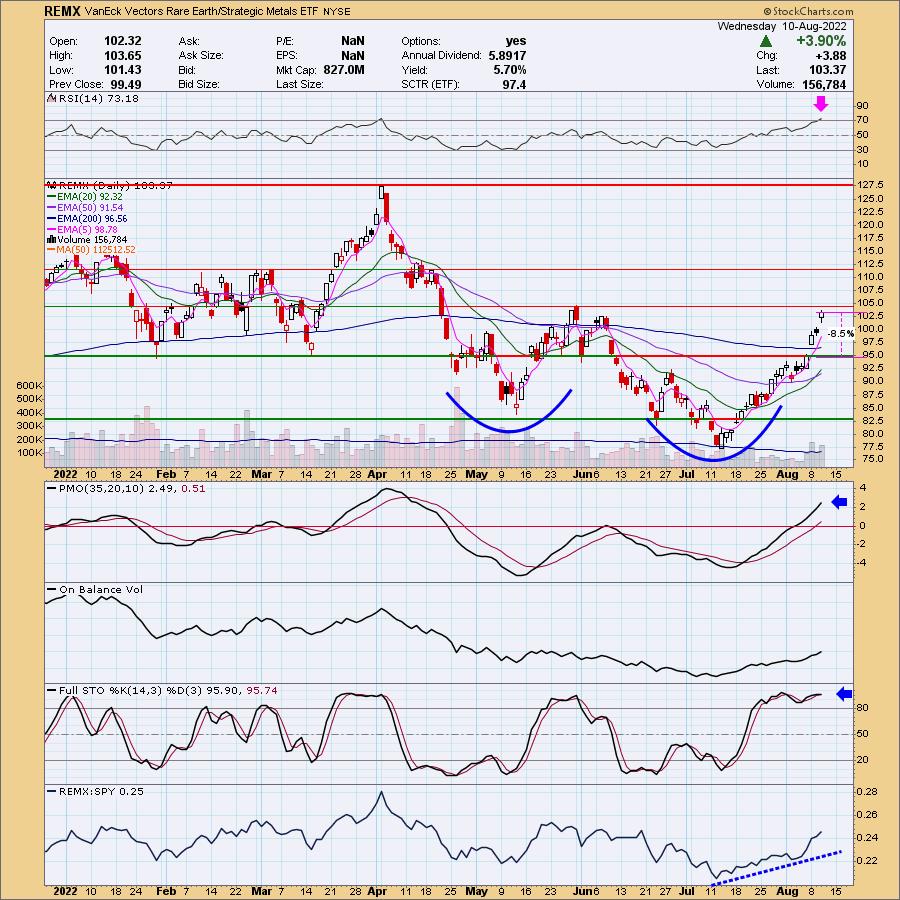Click the NYSE exchange label
The image size is (900, 900).
[336, 11]
